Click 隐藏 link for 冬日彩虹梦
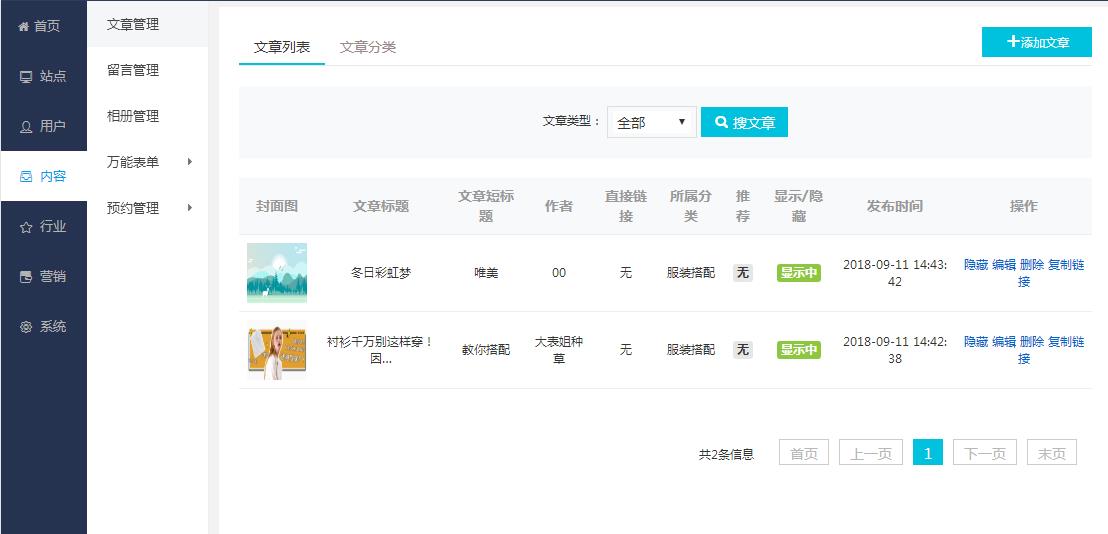 coord(976,265)
